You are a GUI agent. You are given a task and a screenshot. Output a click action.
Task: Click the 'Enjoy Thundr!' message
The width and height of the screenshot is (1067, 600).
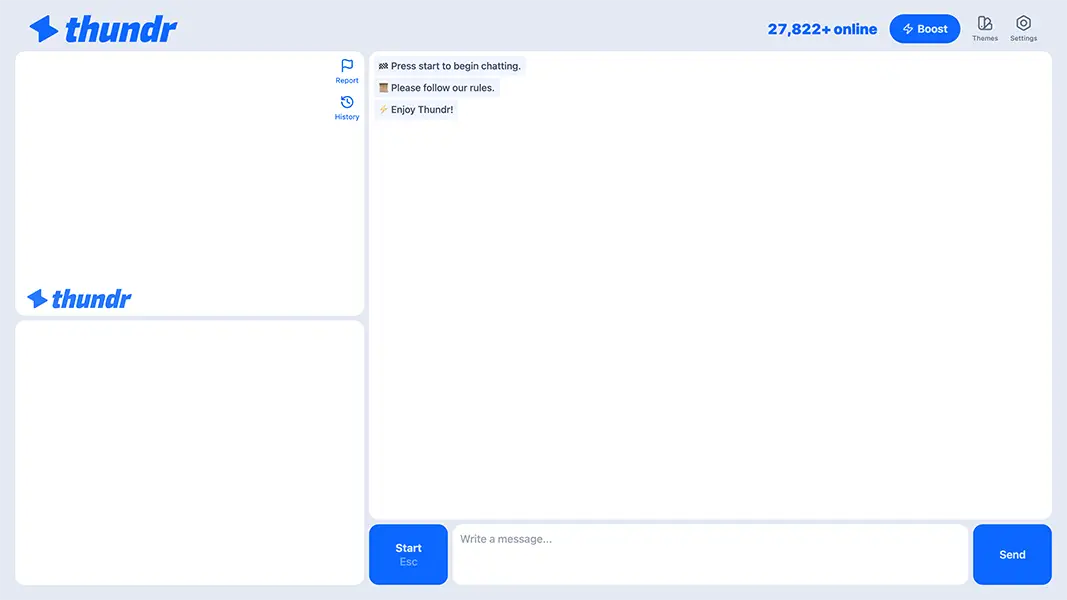pos(416,110)
